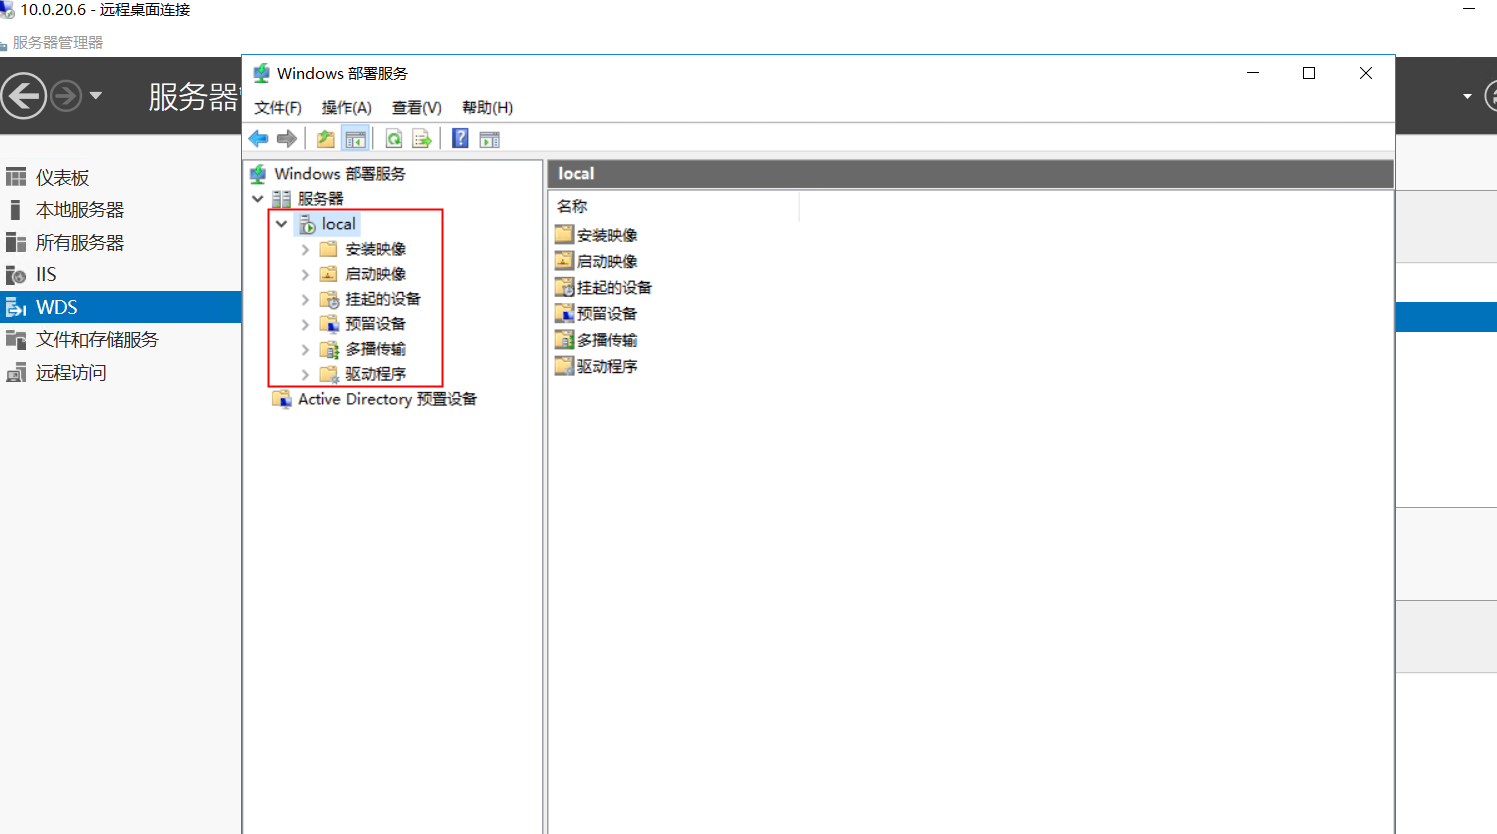1497x834 pixels.
Task: Expand the 预留设备 tree node
Action: click(x=305, y=324)
